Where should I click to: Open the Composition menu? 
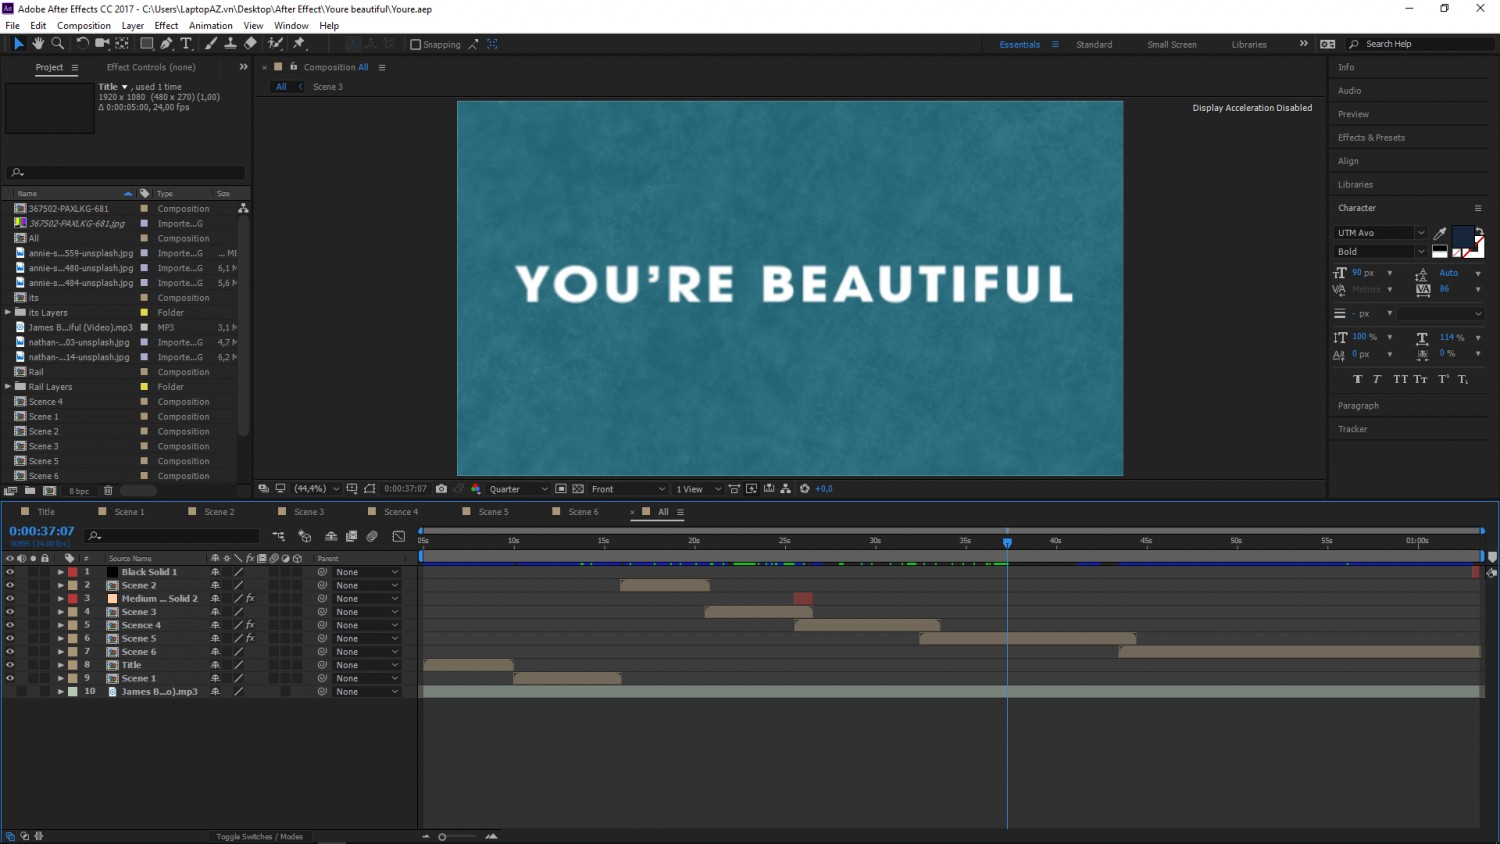coord(84,26)
